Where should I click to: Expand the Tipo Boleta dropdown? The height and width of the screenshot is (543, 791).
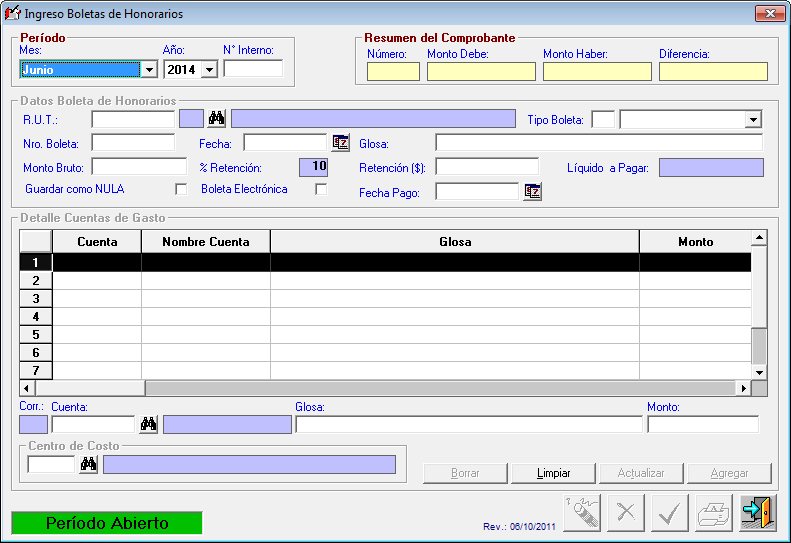(753, 120)
